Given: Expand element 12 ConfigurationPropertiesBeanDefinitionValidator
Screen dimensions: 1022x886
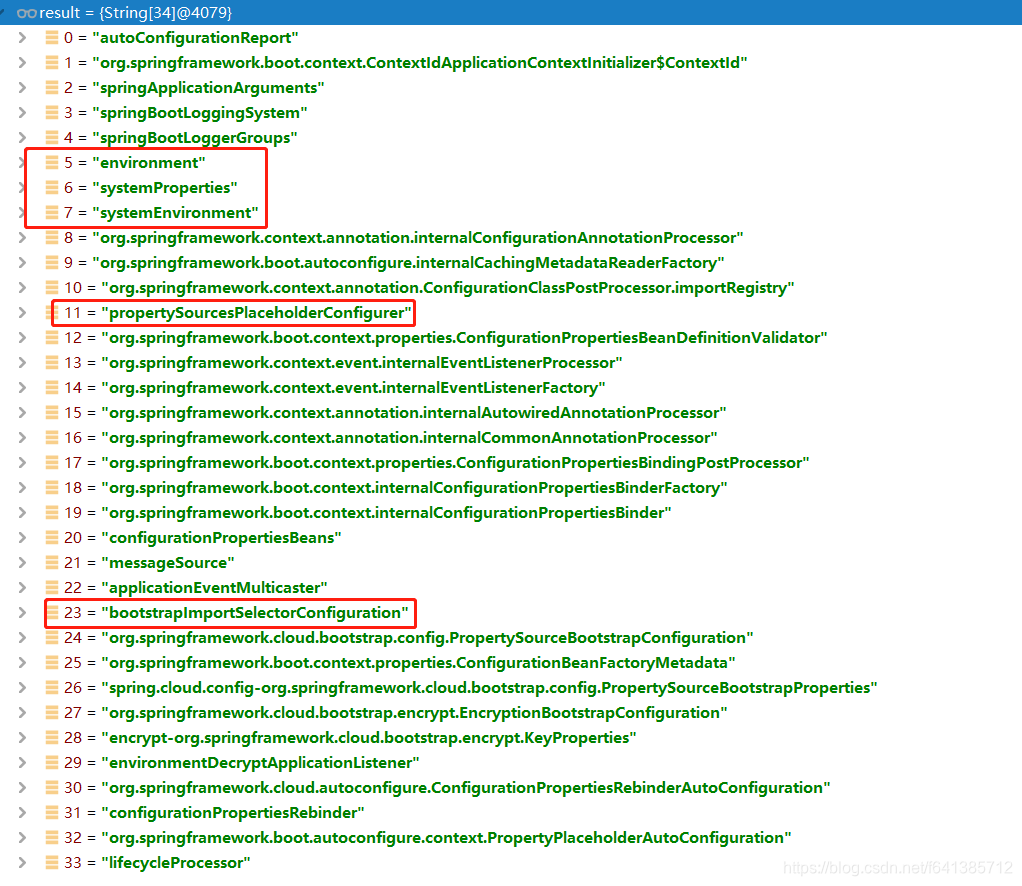Looking at the screenshot, I should point(22,338).
